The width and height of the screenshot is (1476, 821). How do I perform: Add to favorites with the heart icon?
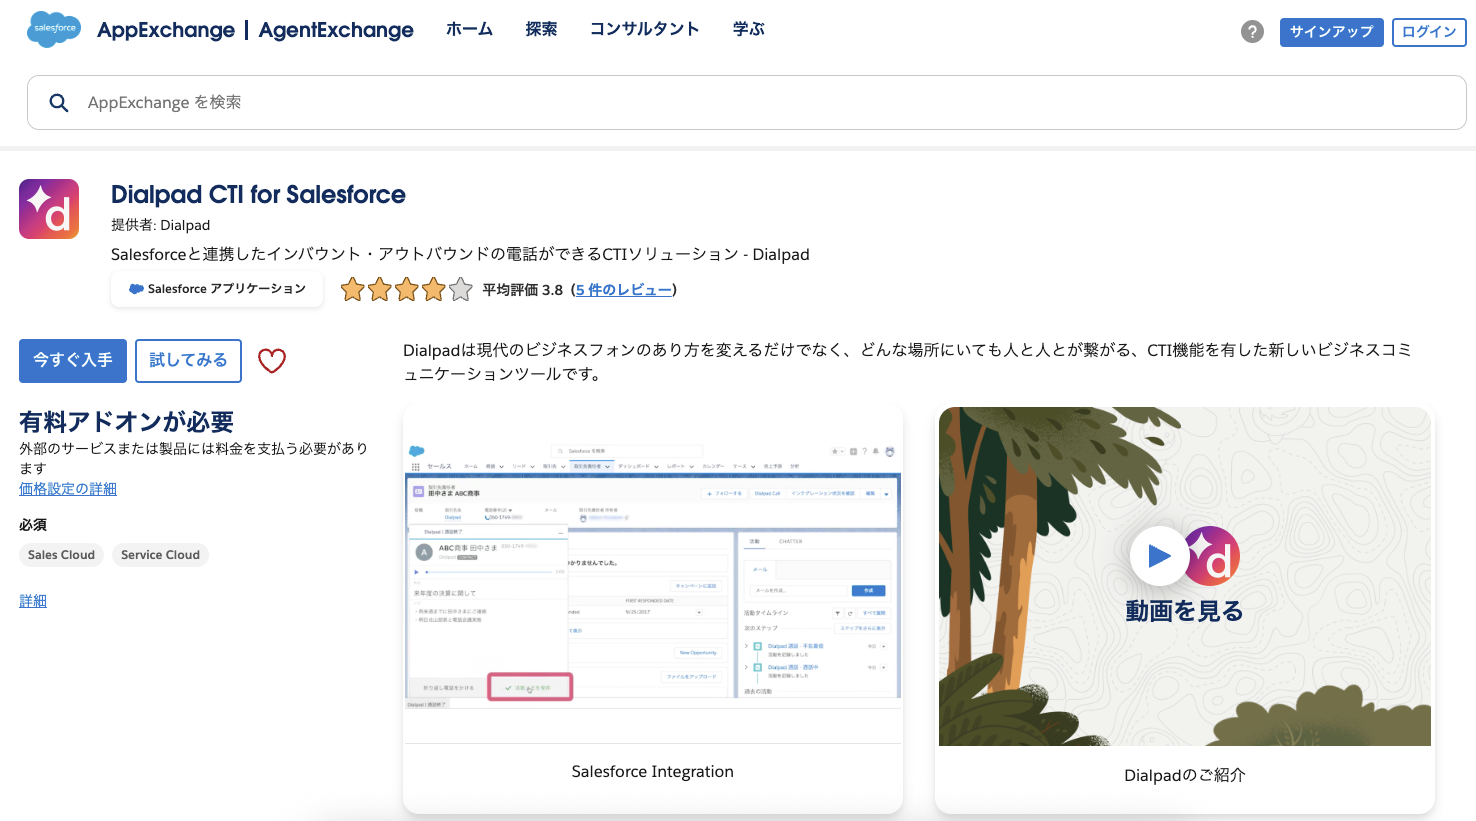(x=272, y=361)
